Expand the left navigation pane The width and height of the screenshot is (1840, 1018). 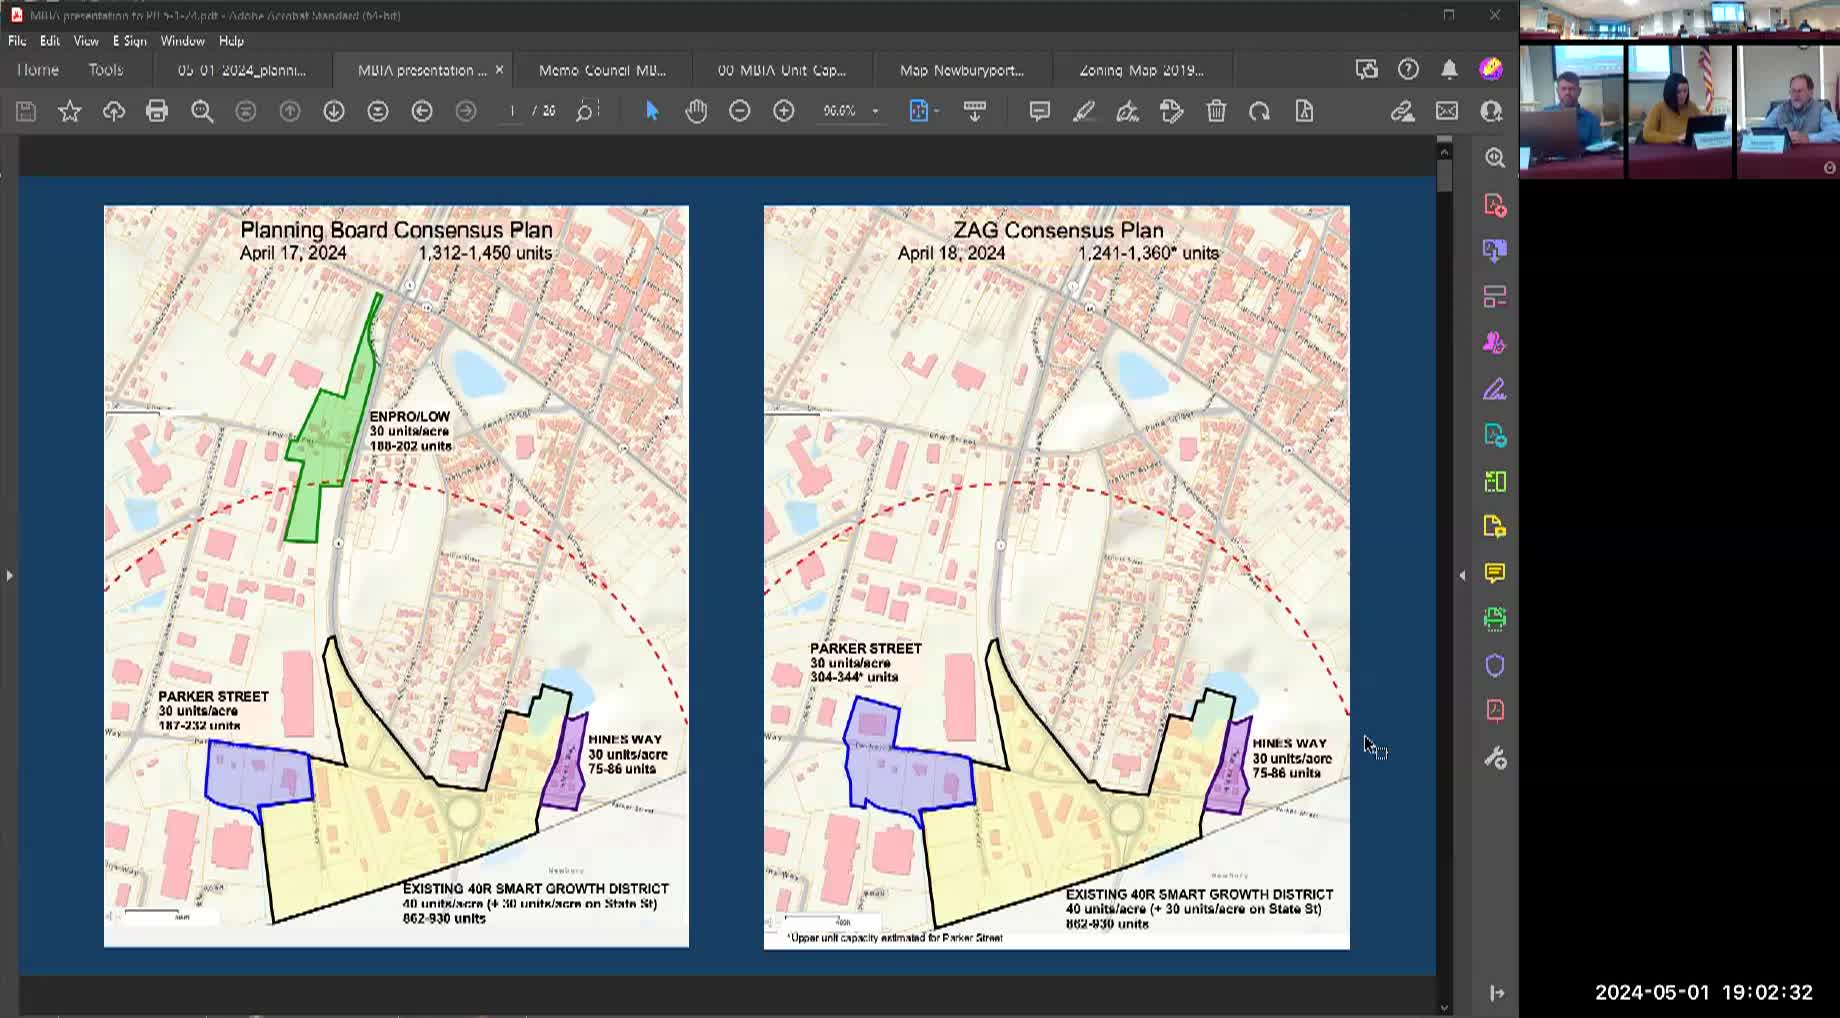click(9, 575)
